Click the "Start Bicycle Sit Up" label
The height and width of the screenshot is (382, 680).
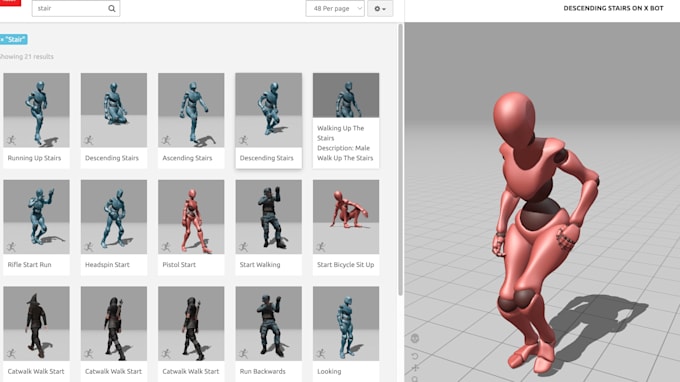[345, 264]
